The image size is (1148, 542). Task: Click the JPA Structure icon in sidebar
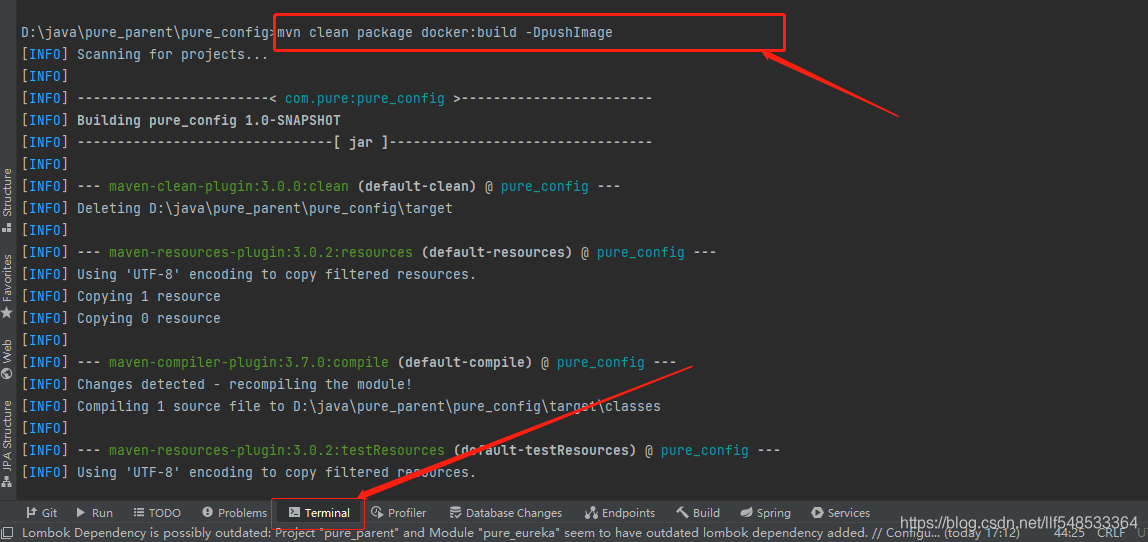click(x=7, y=482)
